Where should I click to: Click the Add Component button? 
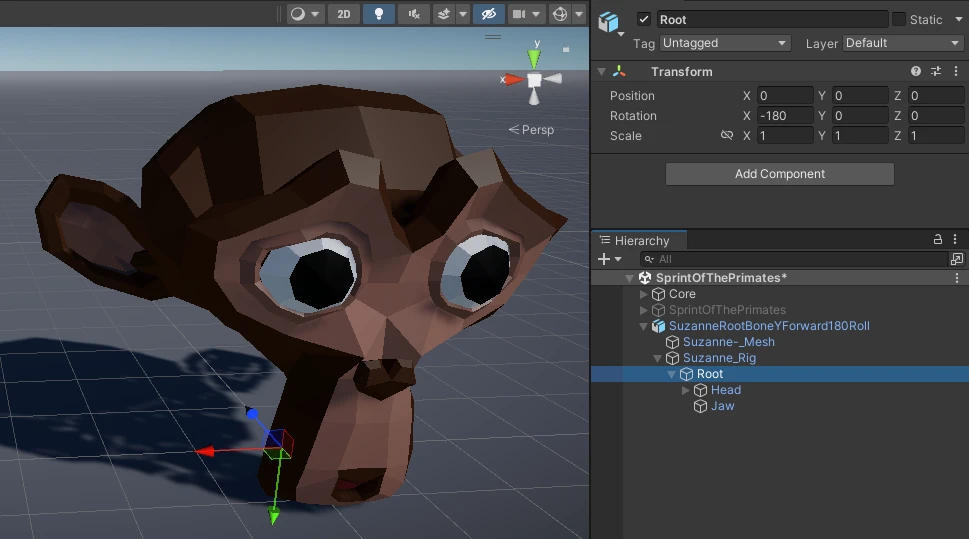(779, 174)
